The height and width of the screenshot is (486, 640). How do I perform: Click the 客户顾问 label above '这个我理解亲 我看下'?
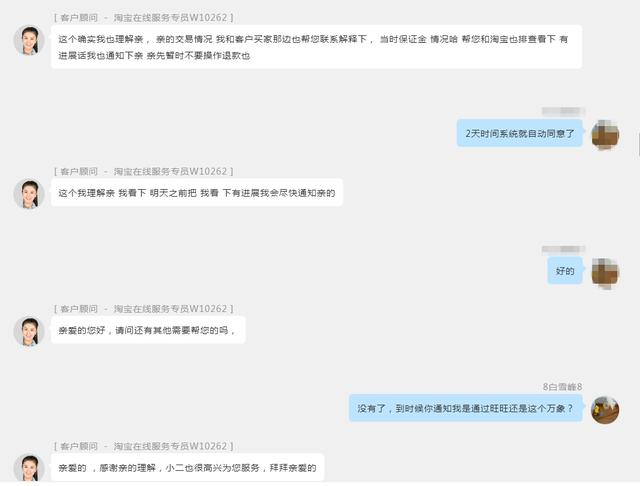79,171
